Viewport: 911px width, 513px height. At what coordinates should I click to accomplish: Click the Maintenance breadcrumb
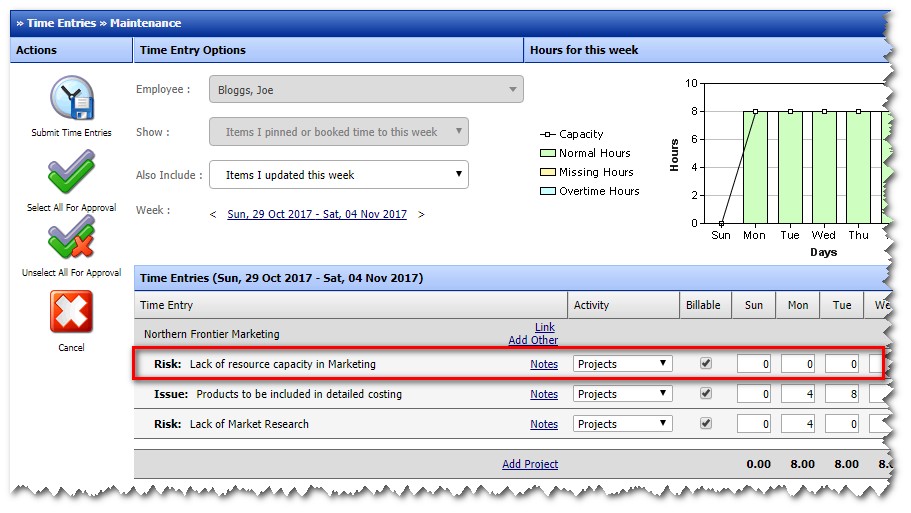(145, 23)
